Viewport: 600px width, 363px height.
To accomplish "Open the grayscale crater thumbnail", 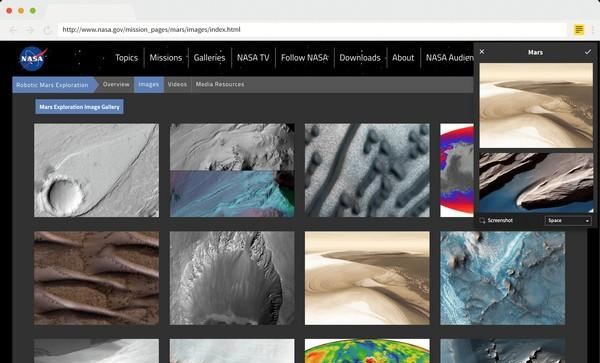I will click(x=96, y=170).
